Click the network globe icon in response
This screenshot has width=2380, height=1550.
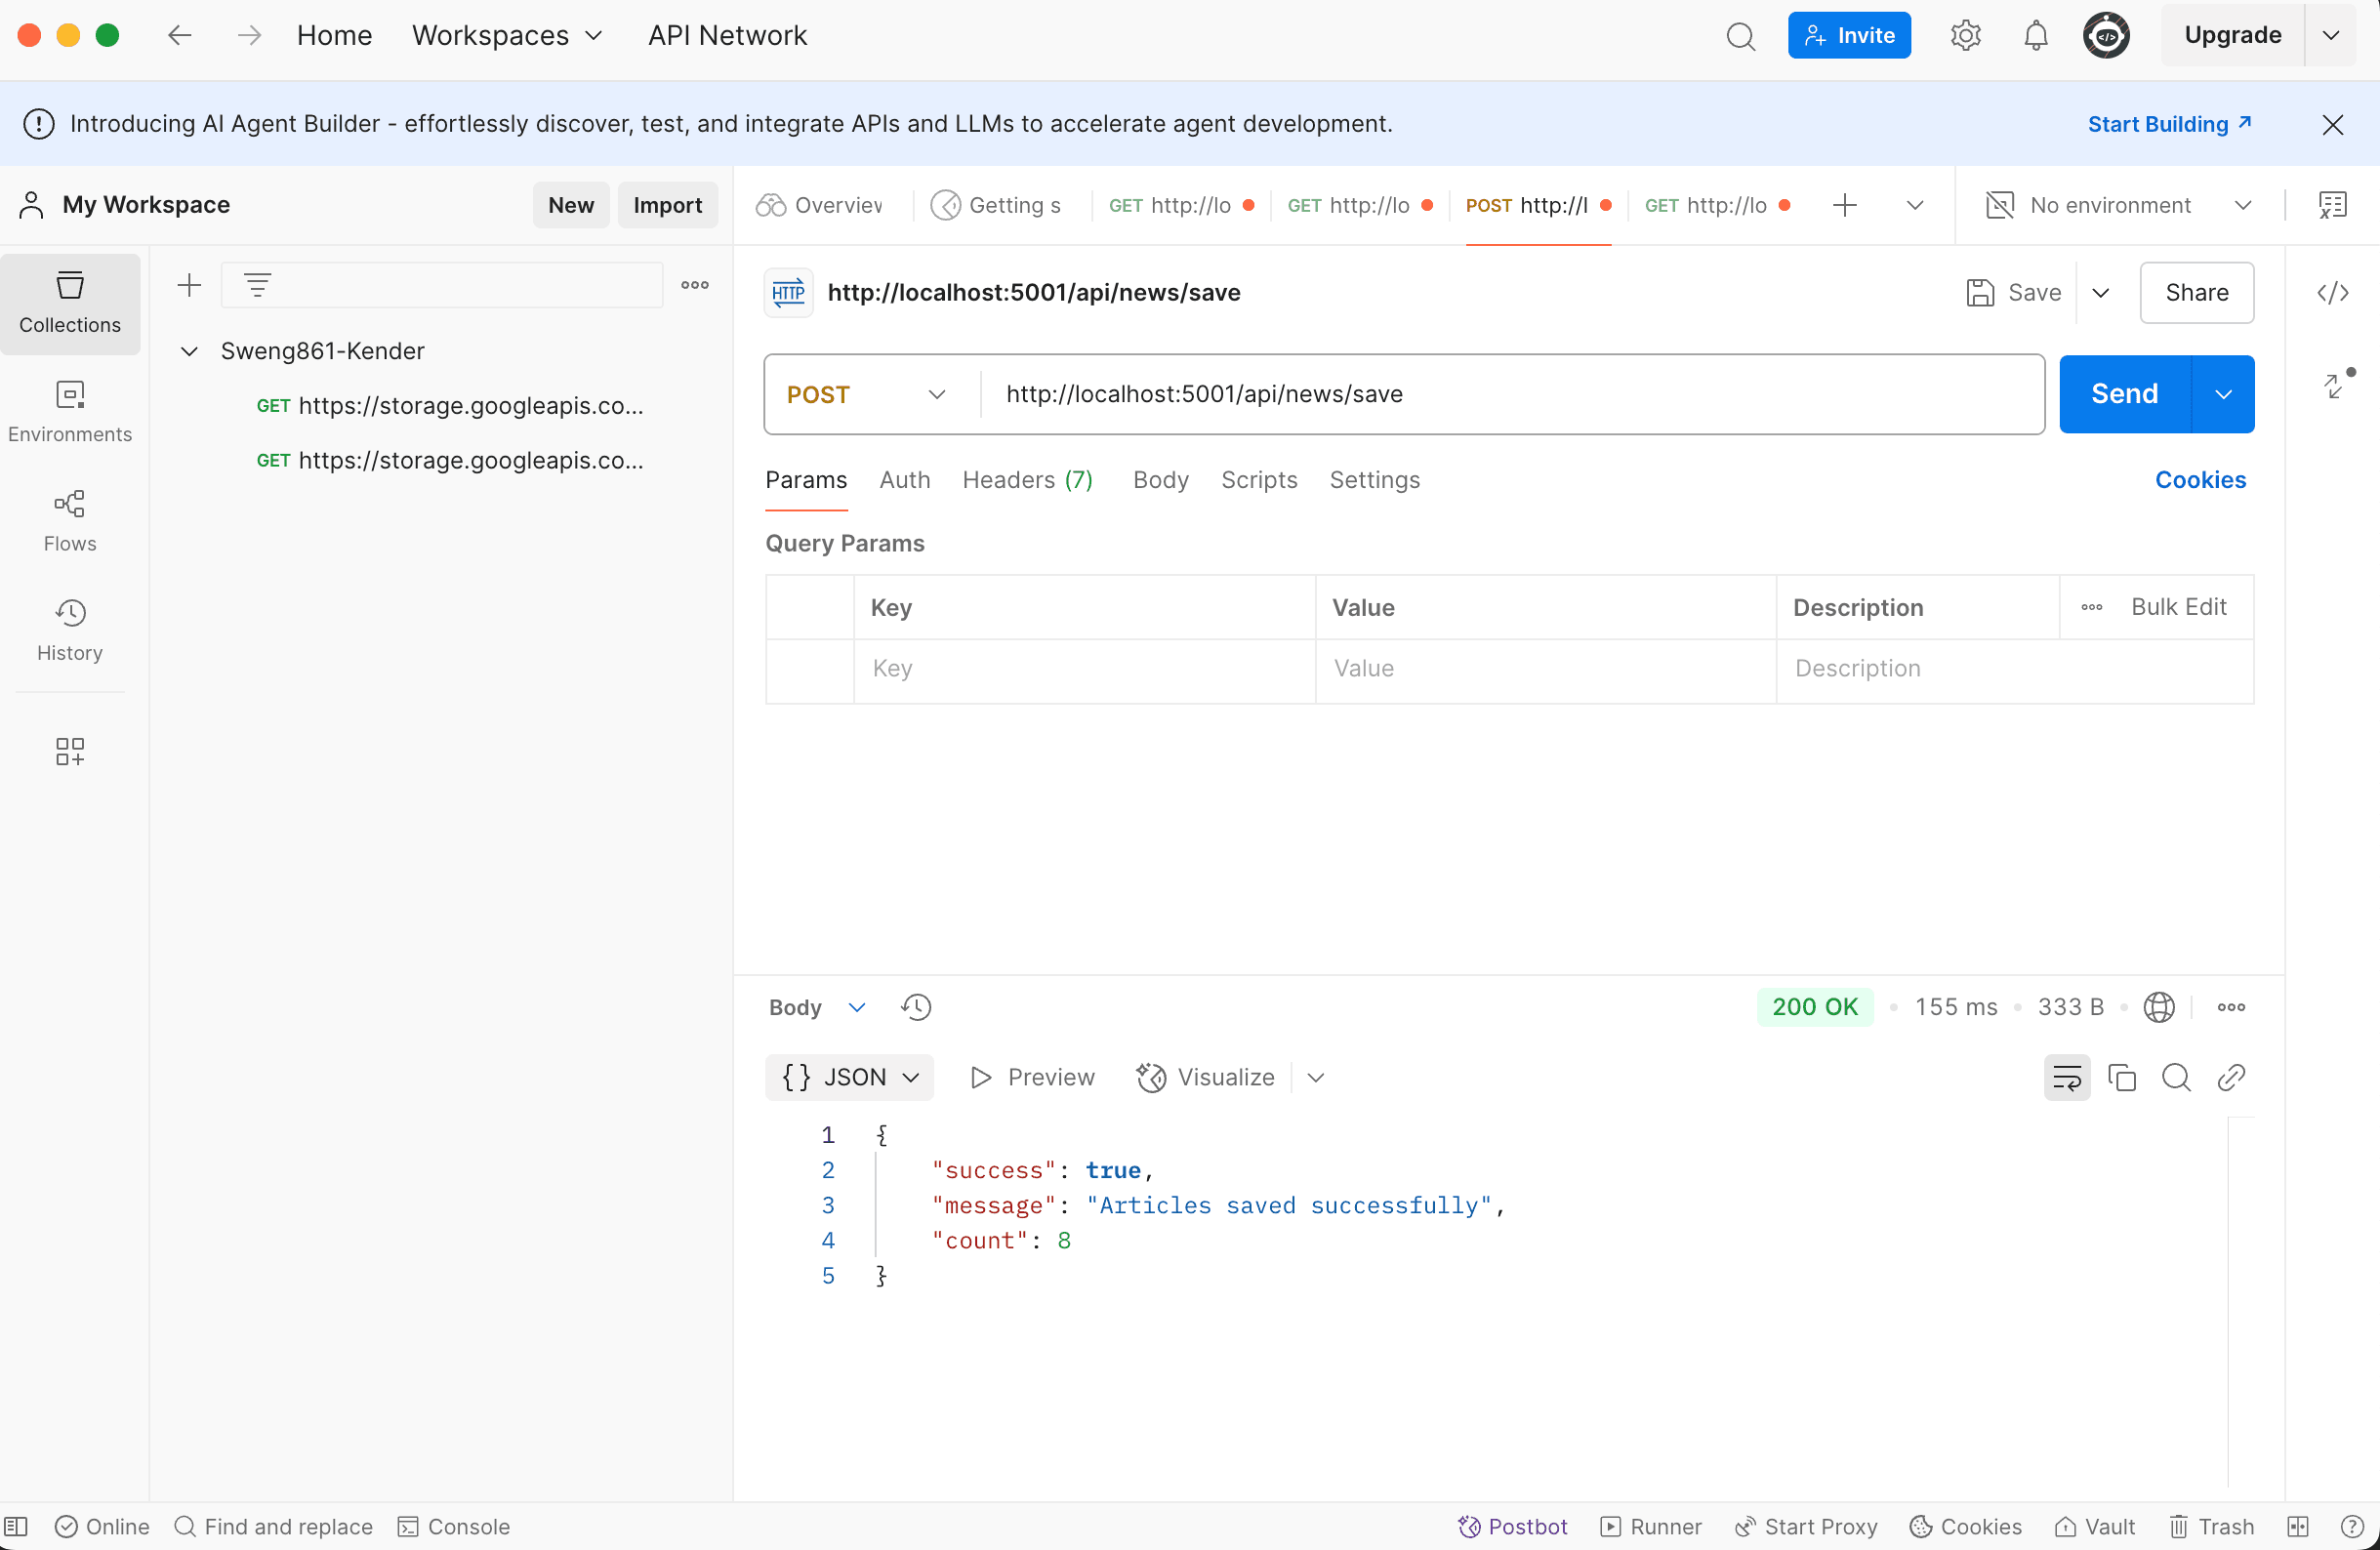(2159, 1007)
